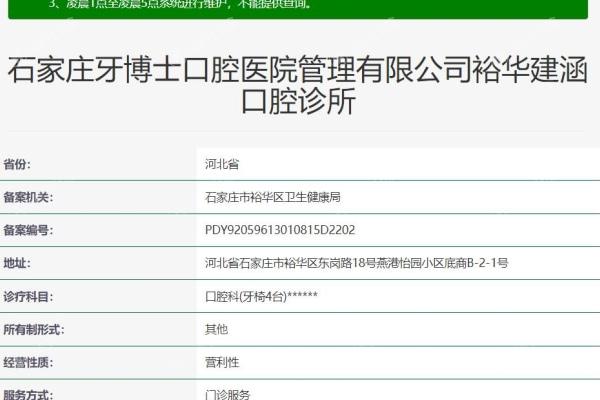Click the green maintenance notice banner text

coord(180,4)
